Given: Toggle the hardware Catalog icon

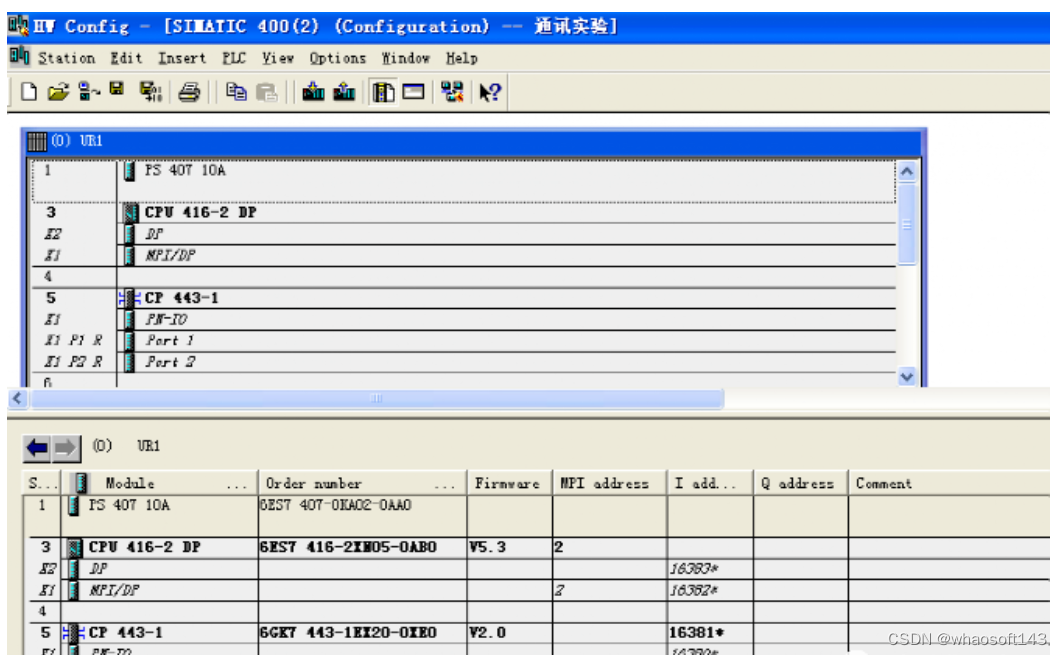Looking at the screenshot, I should [x=383, y=91].
